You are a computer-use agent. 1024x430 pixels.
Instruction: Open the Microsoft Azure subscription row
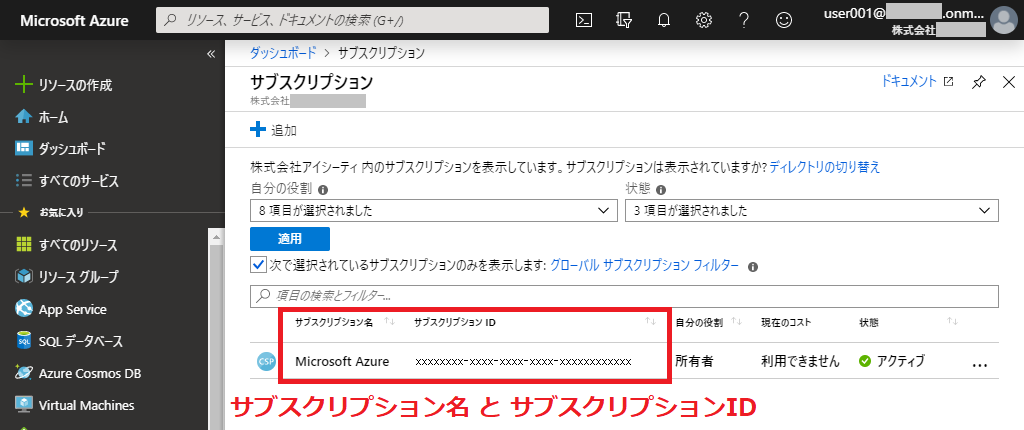342,361
